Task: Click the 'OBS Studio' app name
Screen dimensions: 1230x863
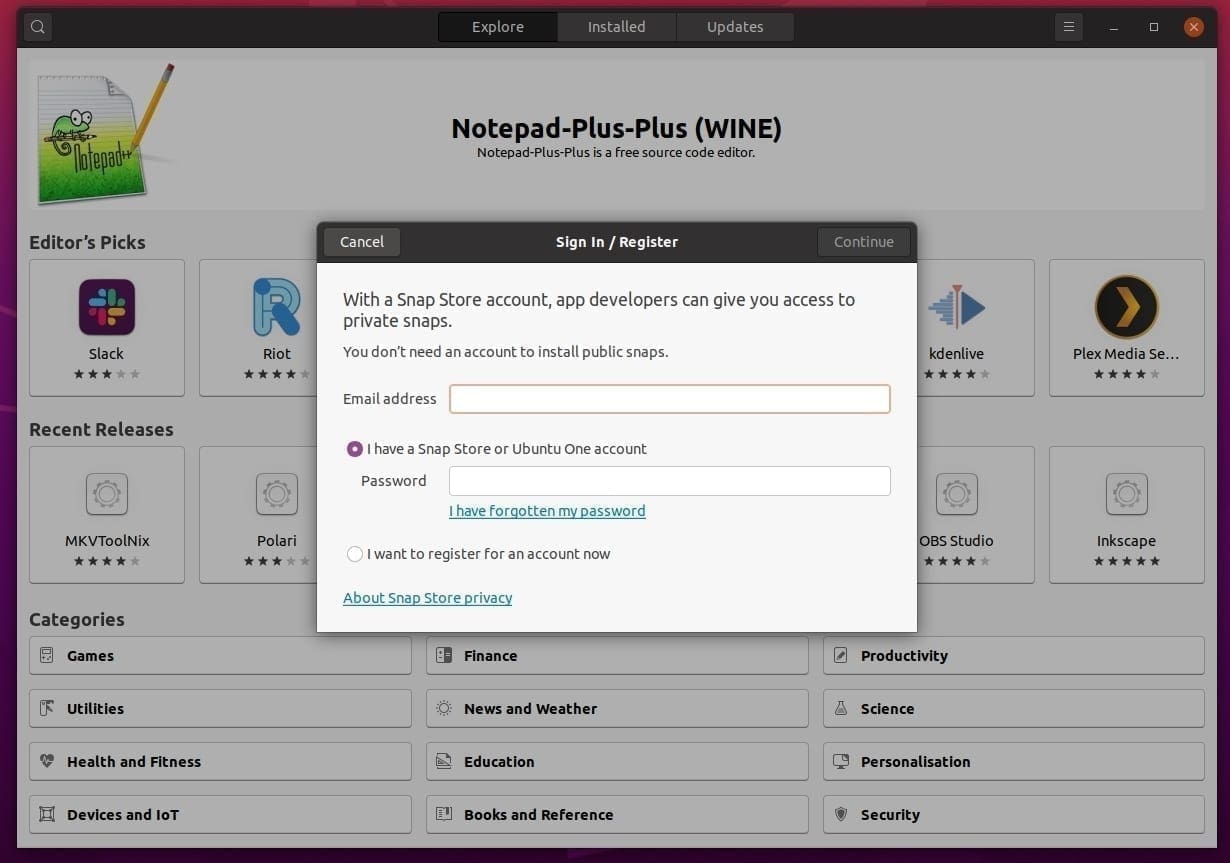Action: (x=957, y=541)
